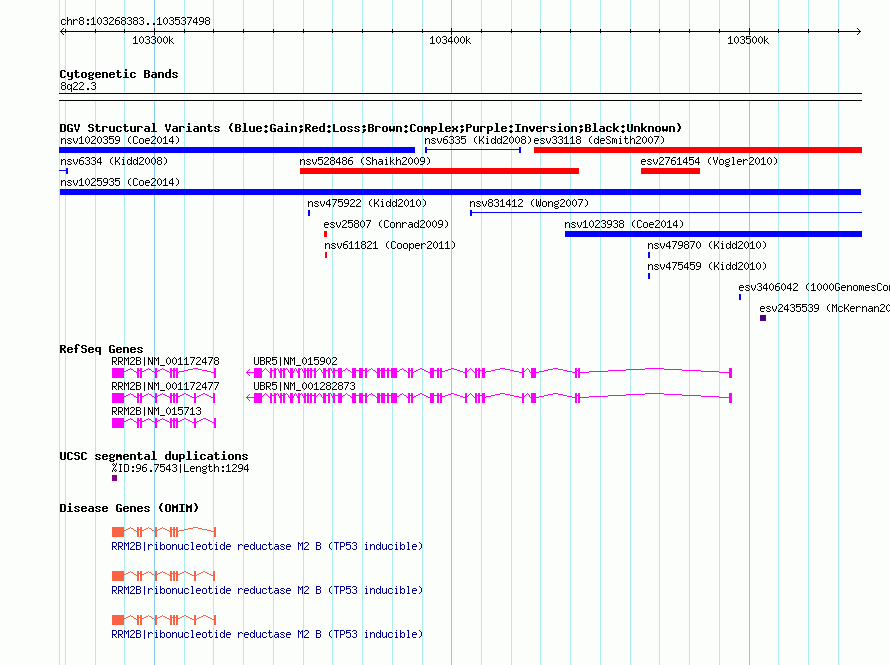Click the nsv475459 (Kidd2010) blue marker
The width and height of the screenshot is (890, 665).
tap(649, 276)
